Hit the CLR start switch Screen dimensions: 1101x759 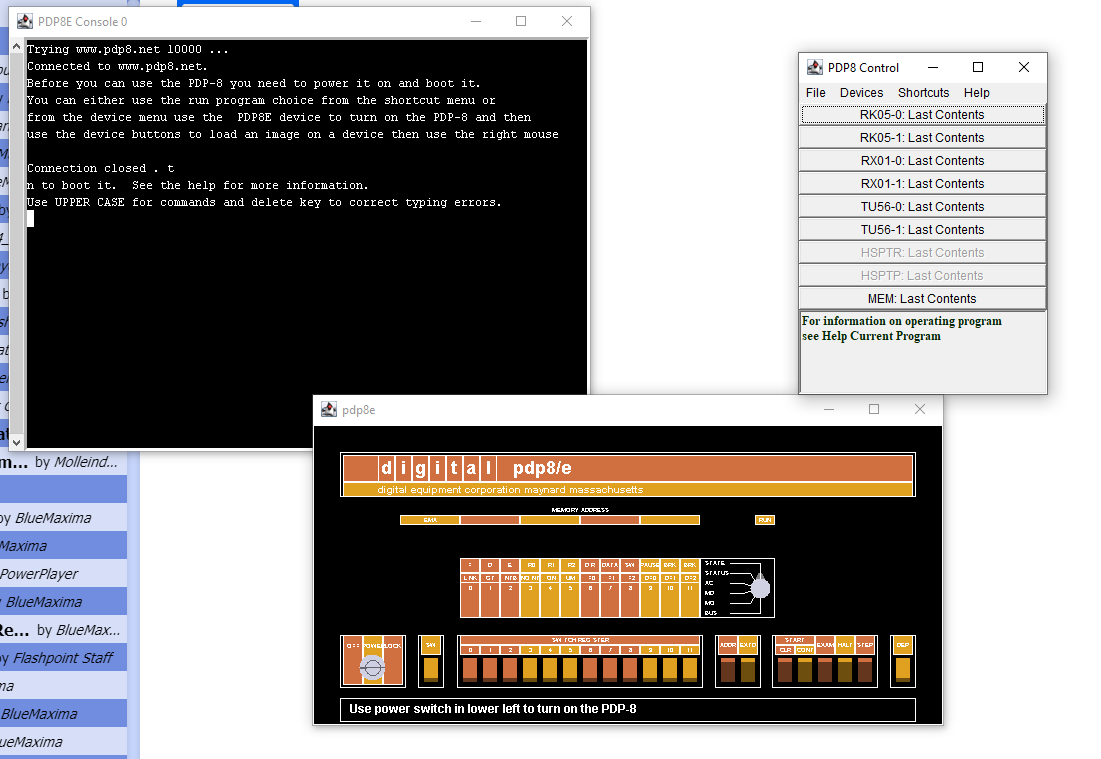(x=785, y=670)
